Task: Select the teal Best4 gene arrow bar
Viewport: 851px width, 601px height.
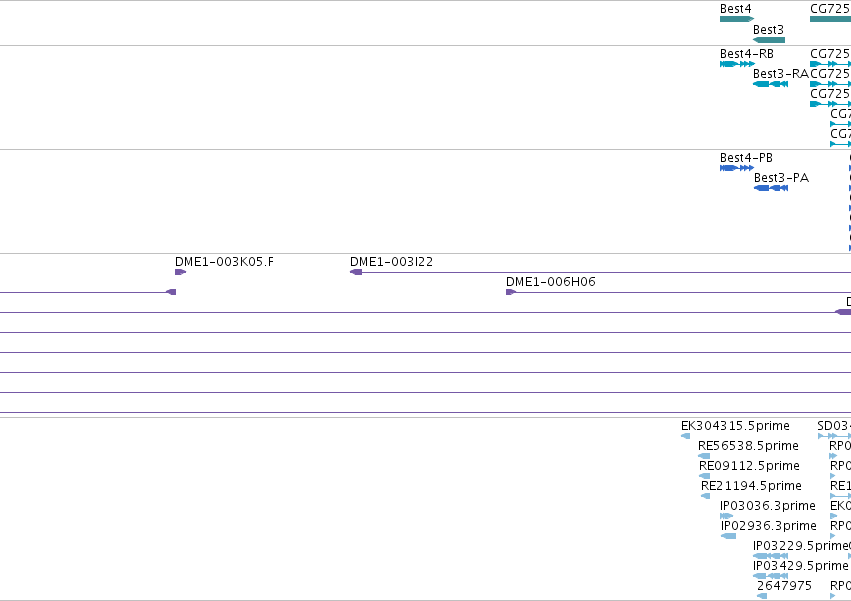Action: coord(737,19)
